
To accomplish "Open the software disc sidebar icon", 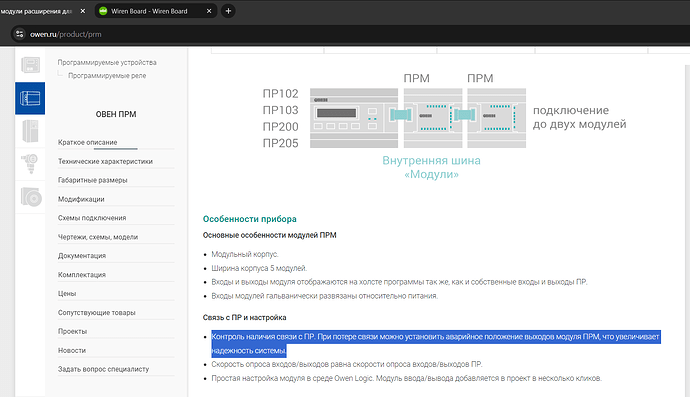I will tap(30, 197).
